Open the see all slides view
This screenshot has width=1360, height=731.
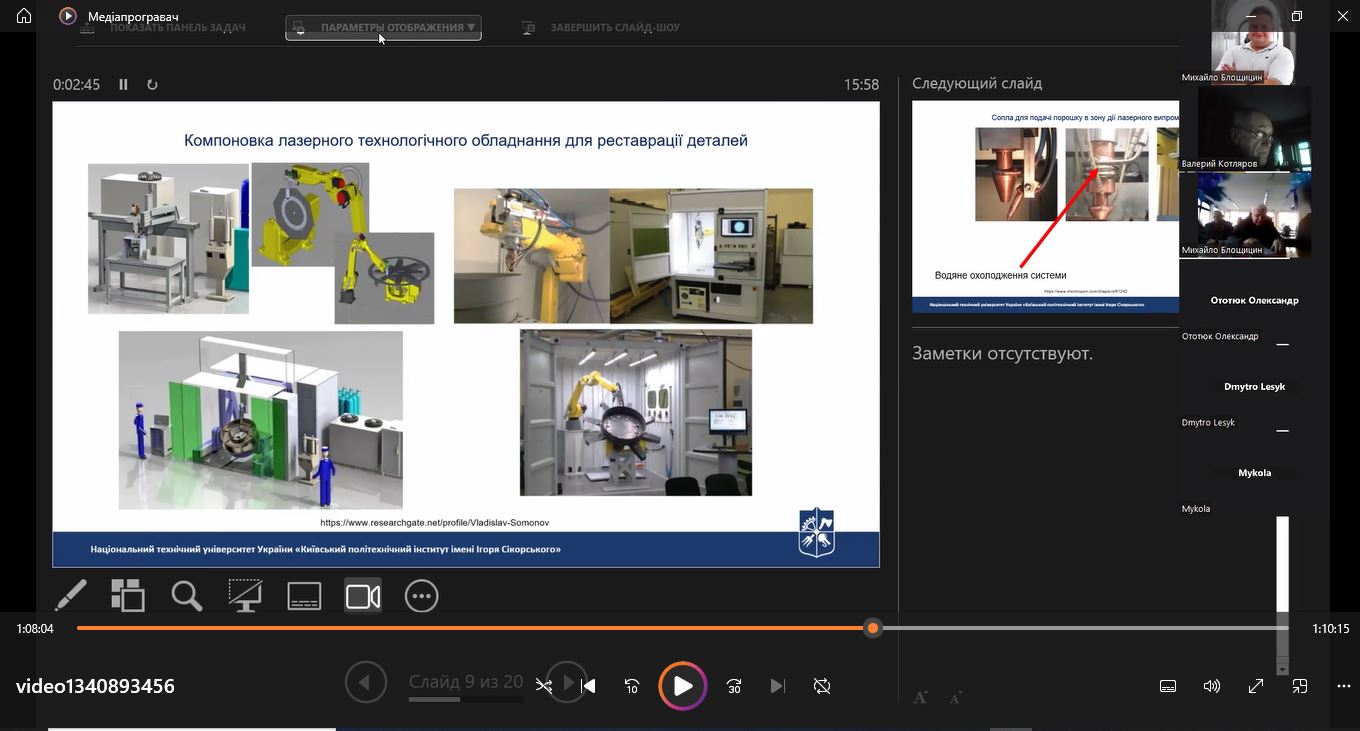click(127, 596)
